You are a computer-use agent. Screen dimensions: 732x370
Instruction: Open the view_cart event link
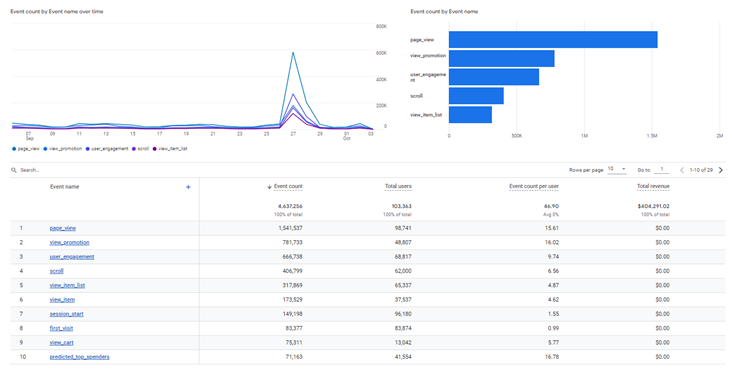[x=62, y=343]
